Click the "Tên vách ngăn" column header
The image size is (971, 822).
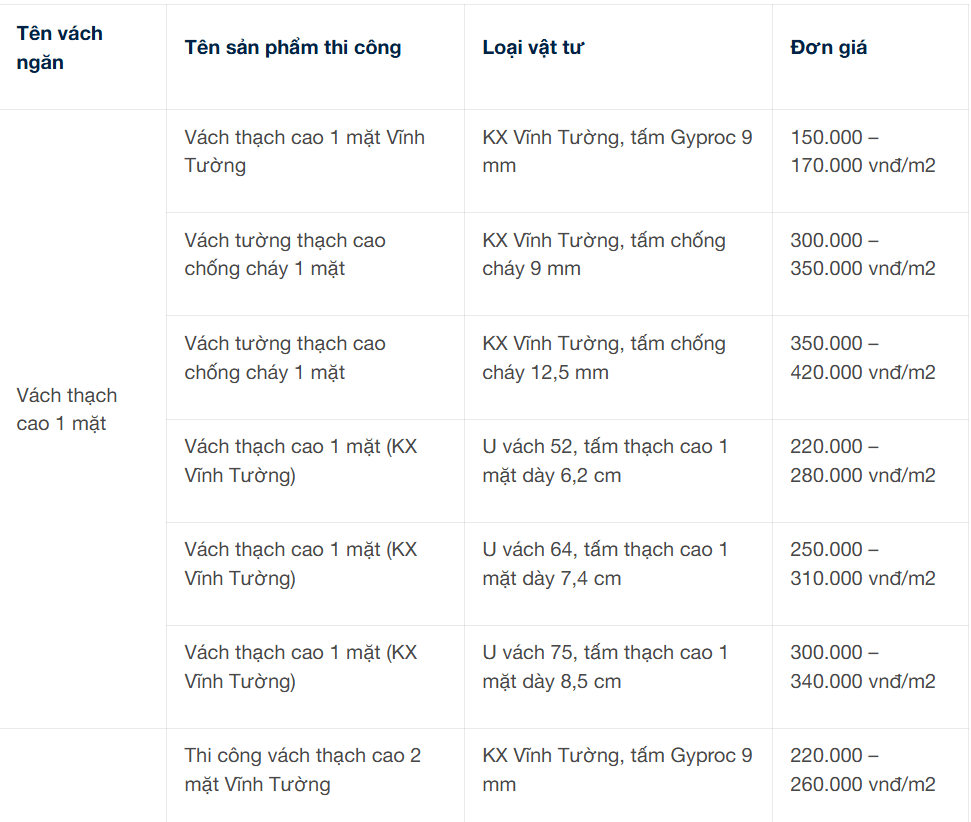click(x=60, y=48)
